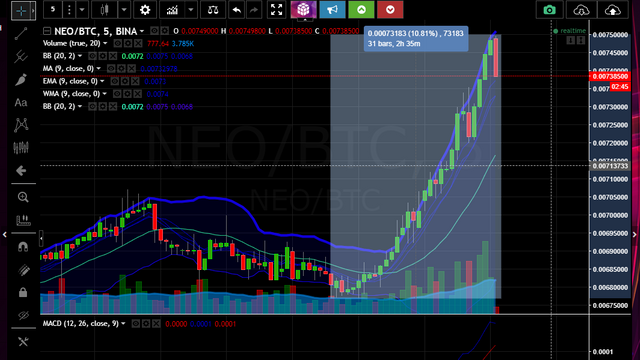Open the Indicators chart icon

[172, 10]
